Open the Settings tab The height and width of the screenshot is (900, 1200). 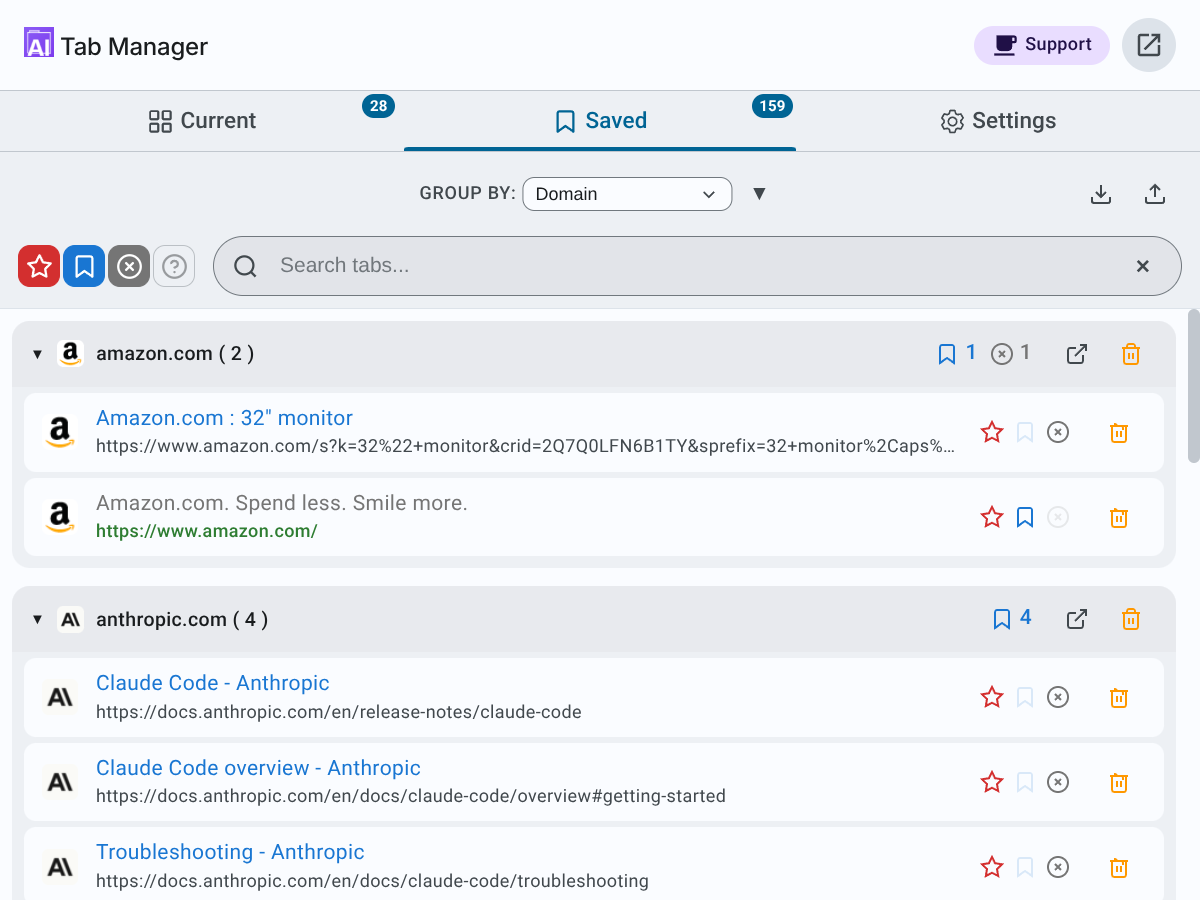998,121
